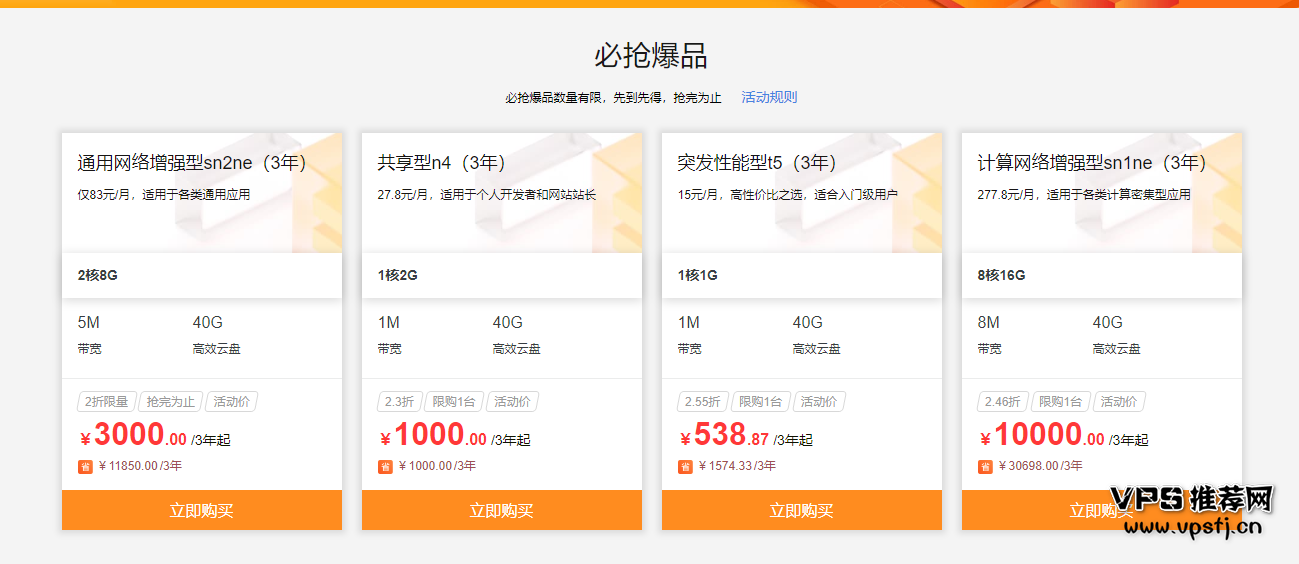The width and height of the screenshot is (1299, 564).
Task: Click the large red ¥1000.00 price
Action: pyautogui.click(x=433, y=436)
